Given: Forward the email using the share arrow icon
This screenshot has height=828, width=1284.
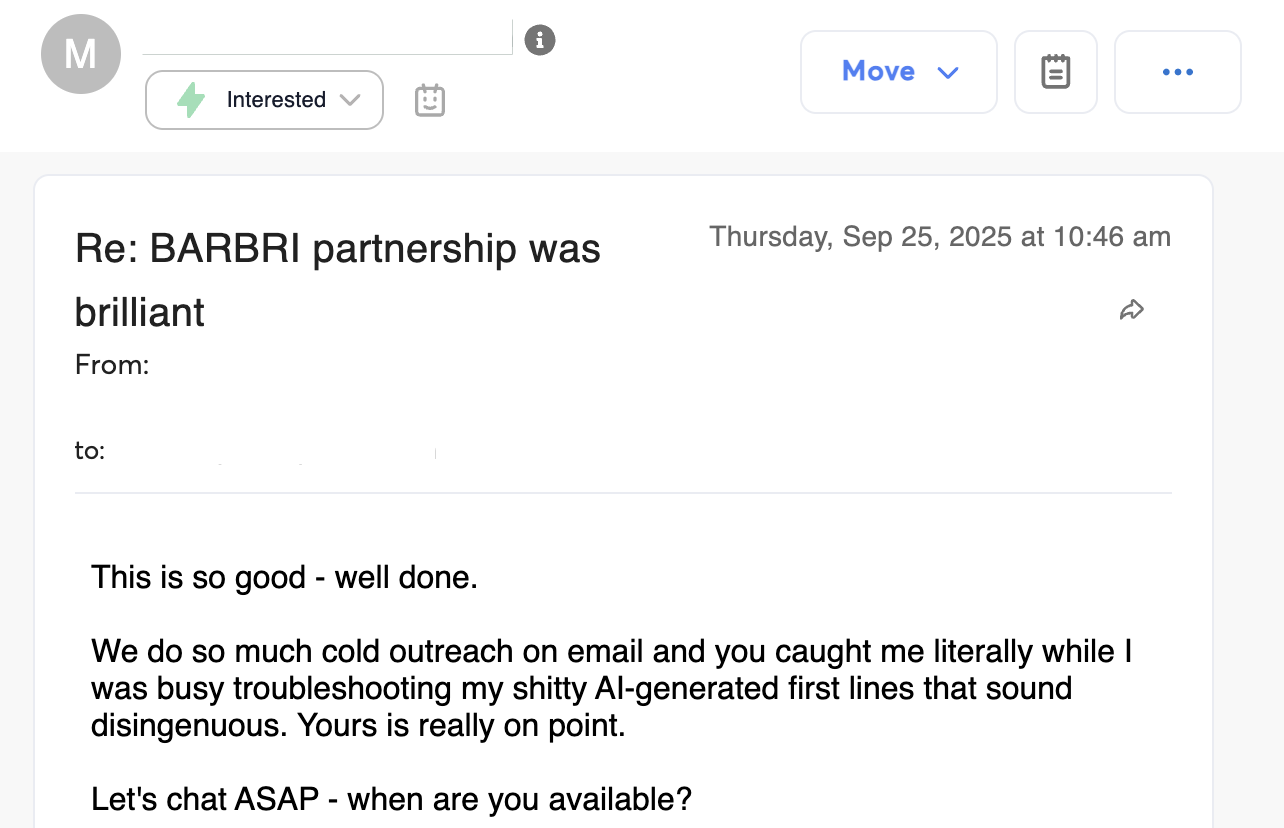Looking at the screenshot, I should tap(1132, 310).
